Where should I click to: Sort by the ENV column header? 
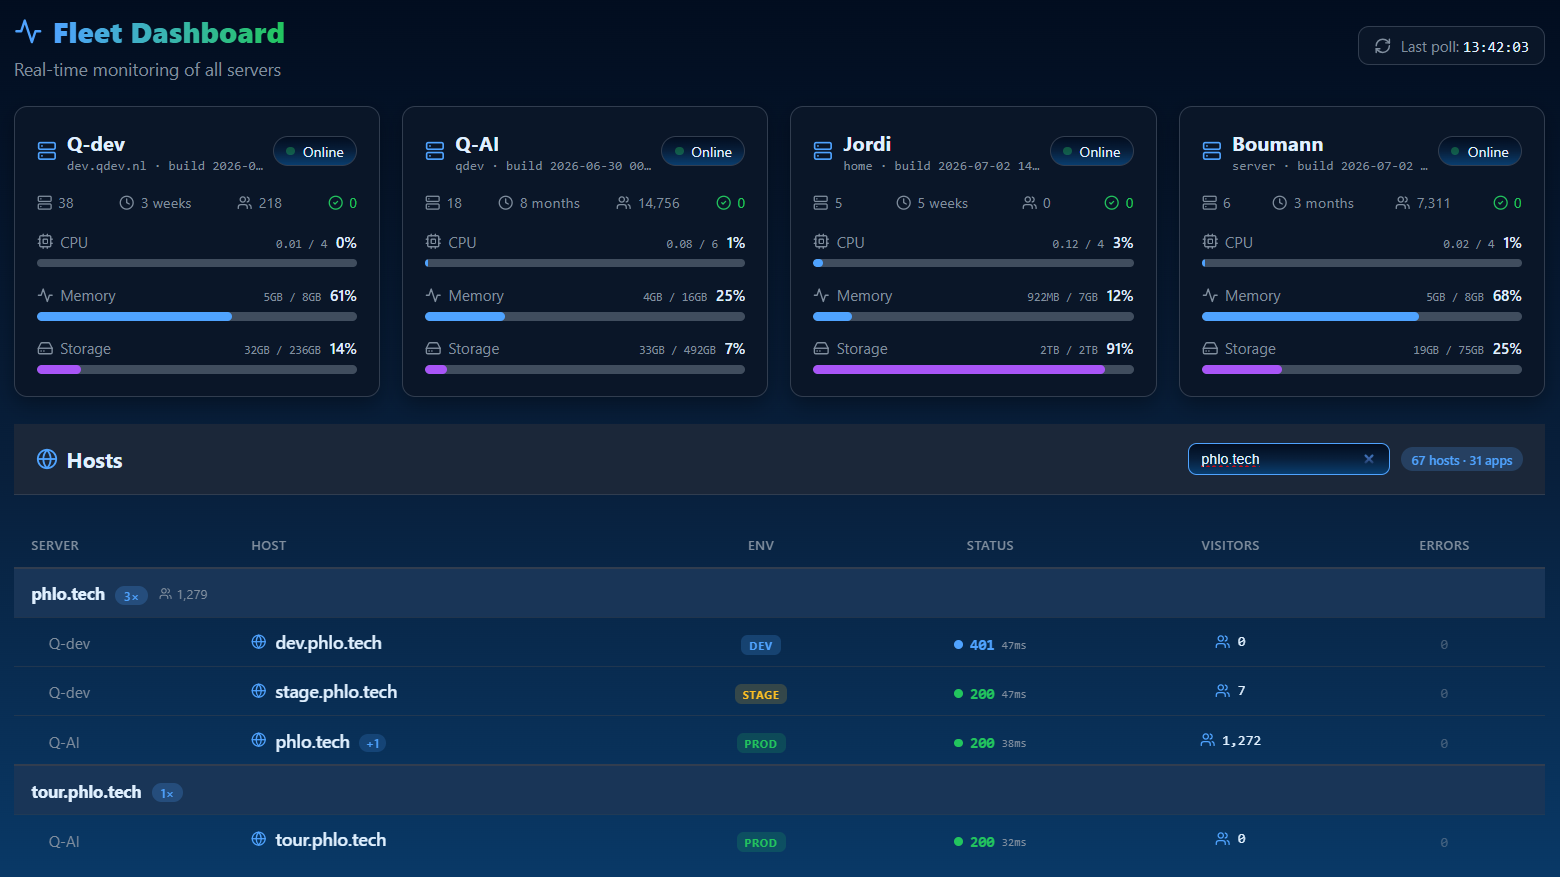coord(761,545)
